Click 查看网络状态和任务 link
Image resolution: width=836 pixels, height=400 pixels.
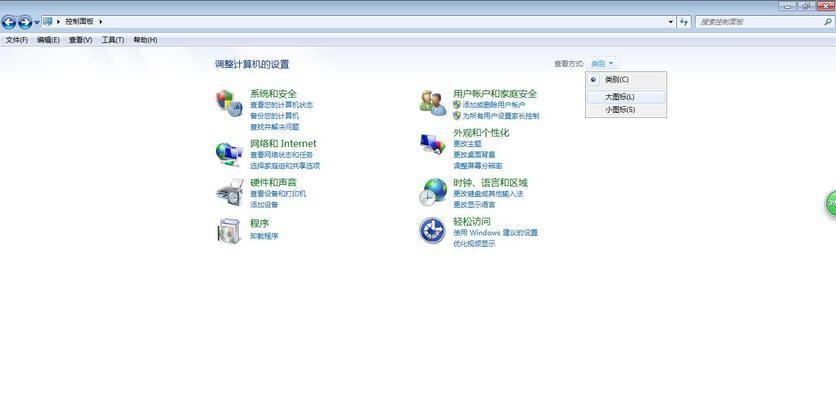coord(282,155)
